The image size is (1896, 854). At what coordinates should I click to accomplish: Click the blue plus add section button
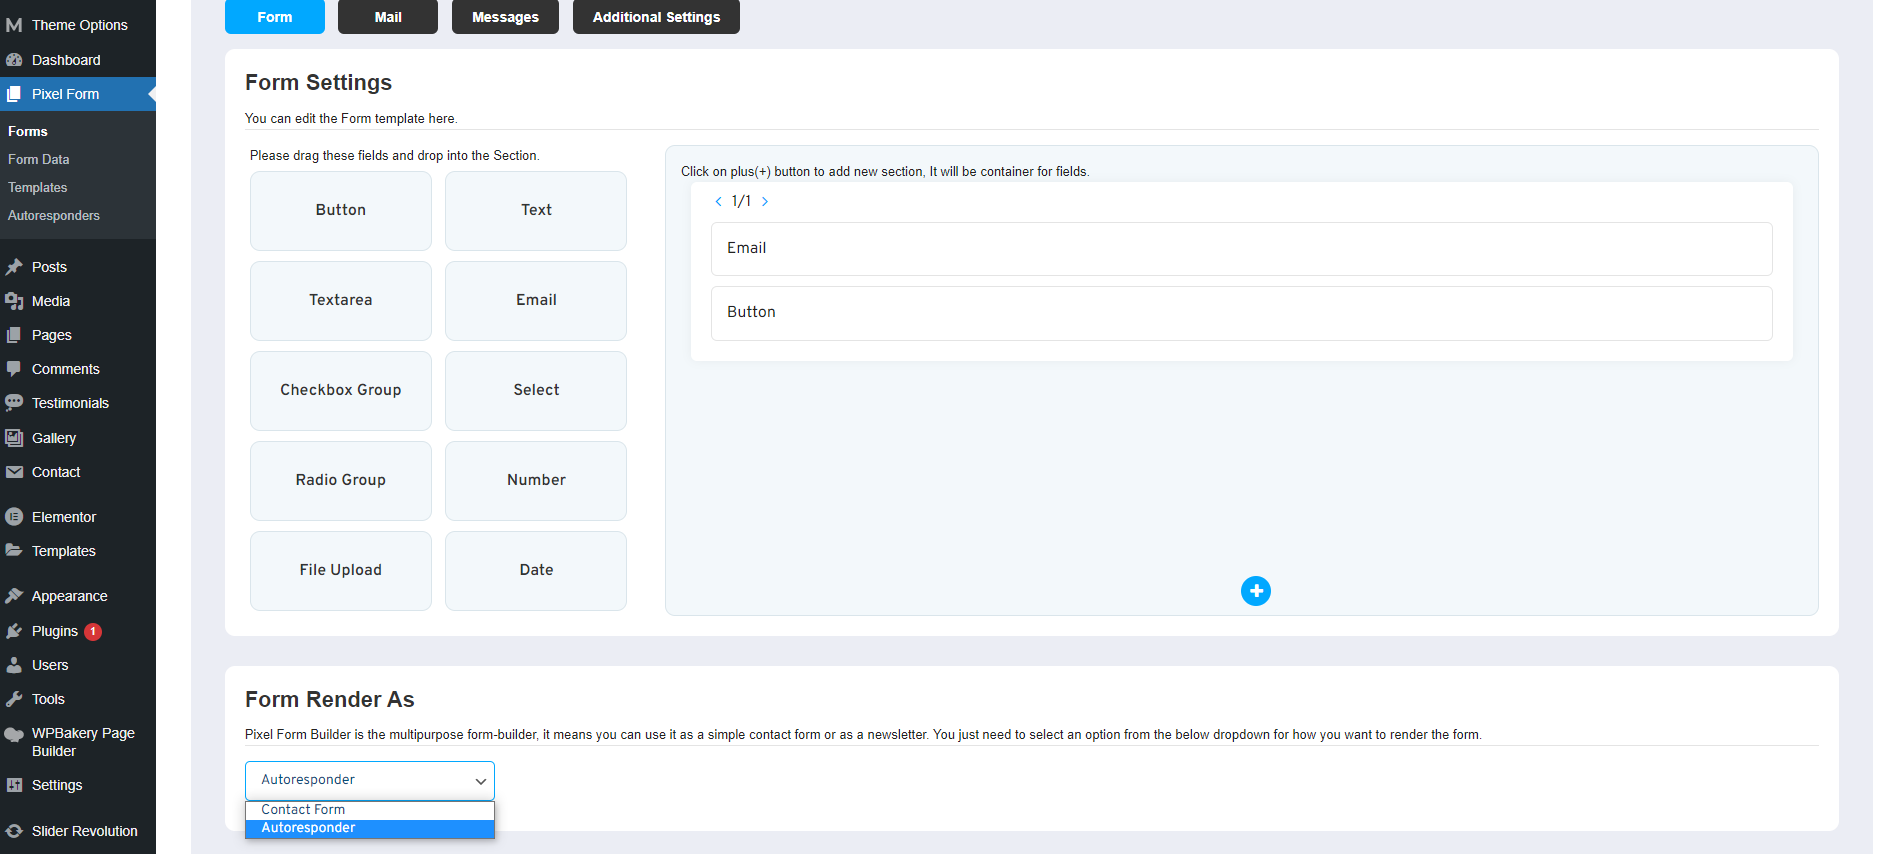[1255, 591]
